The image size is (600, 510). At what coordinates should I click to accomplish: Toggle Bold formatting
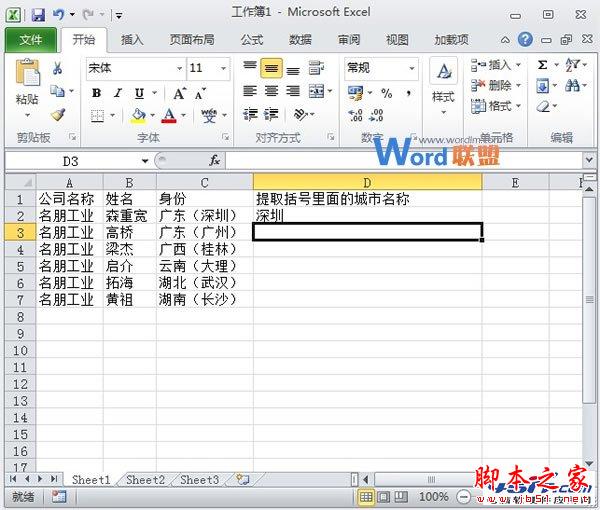point(96,93)
